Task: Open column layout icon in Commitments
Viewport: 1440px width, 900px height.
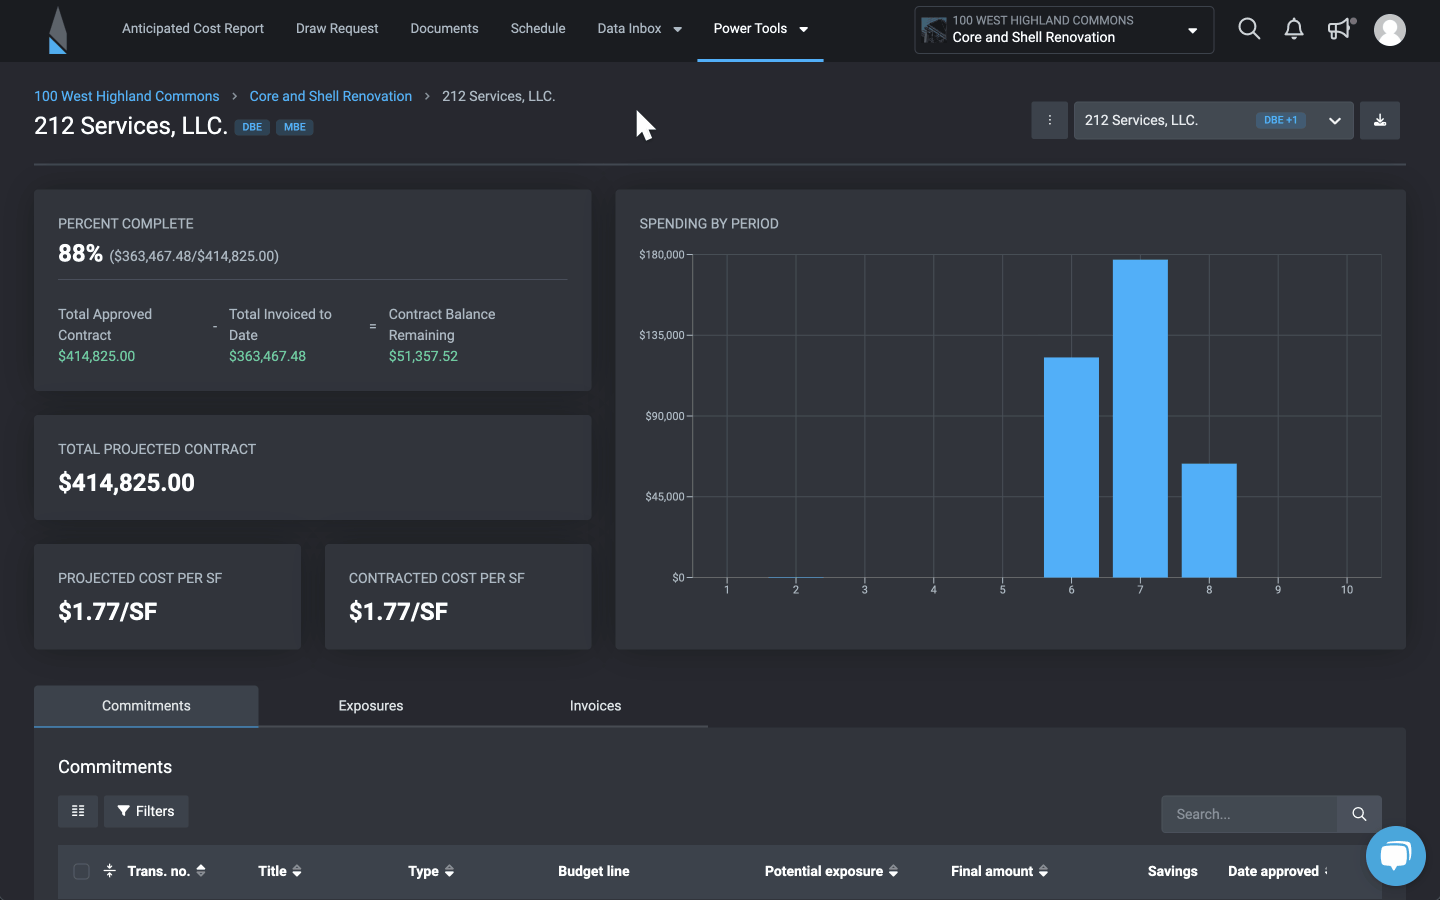Action: (78, 811)
